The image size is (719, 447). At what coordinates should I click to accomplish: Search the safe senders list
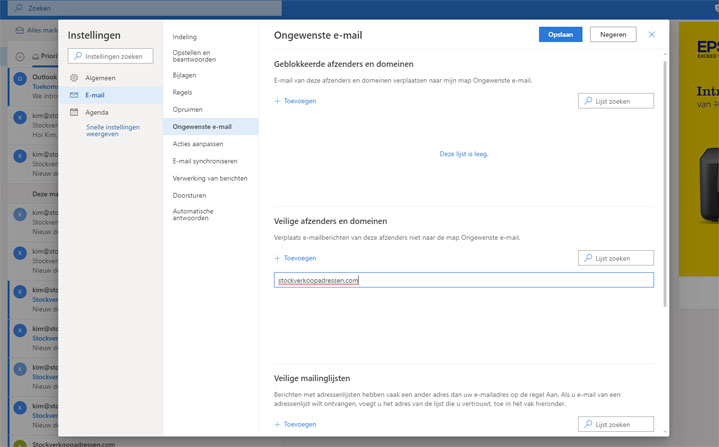pos(616,258)
